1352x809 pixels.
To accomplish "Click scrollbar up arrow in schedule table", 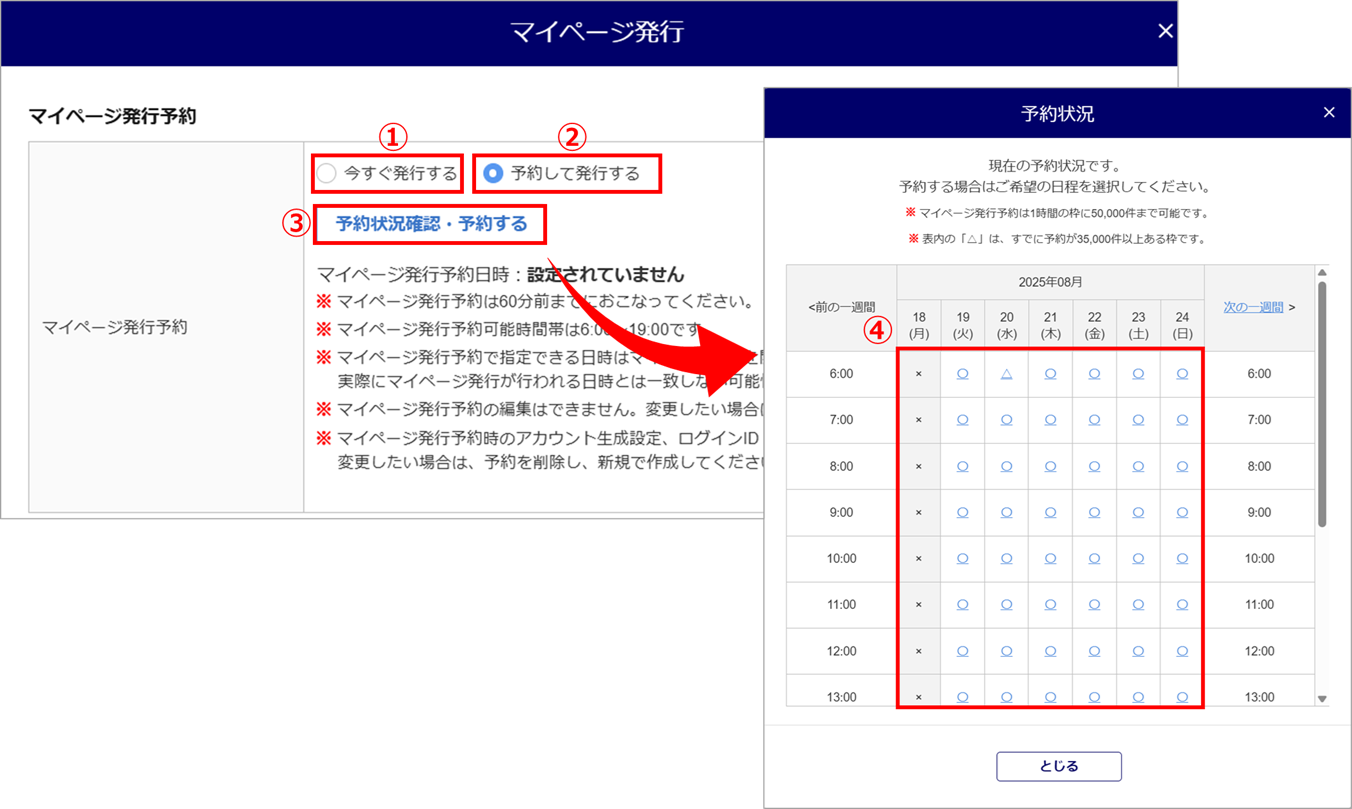I will click(1322, 272).
